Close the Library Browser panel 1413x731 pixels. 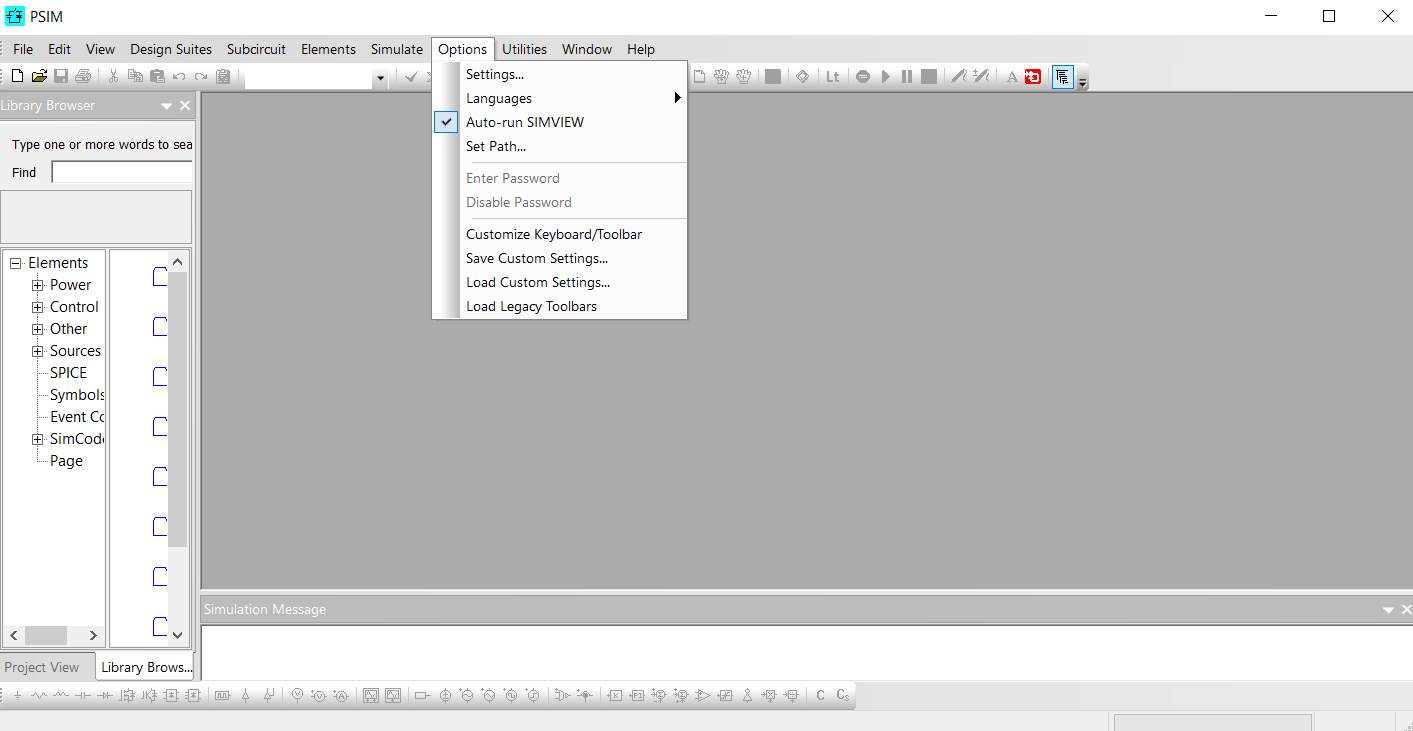[x=185, y=105]
